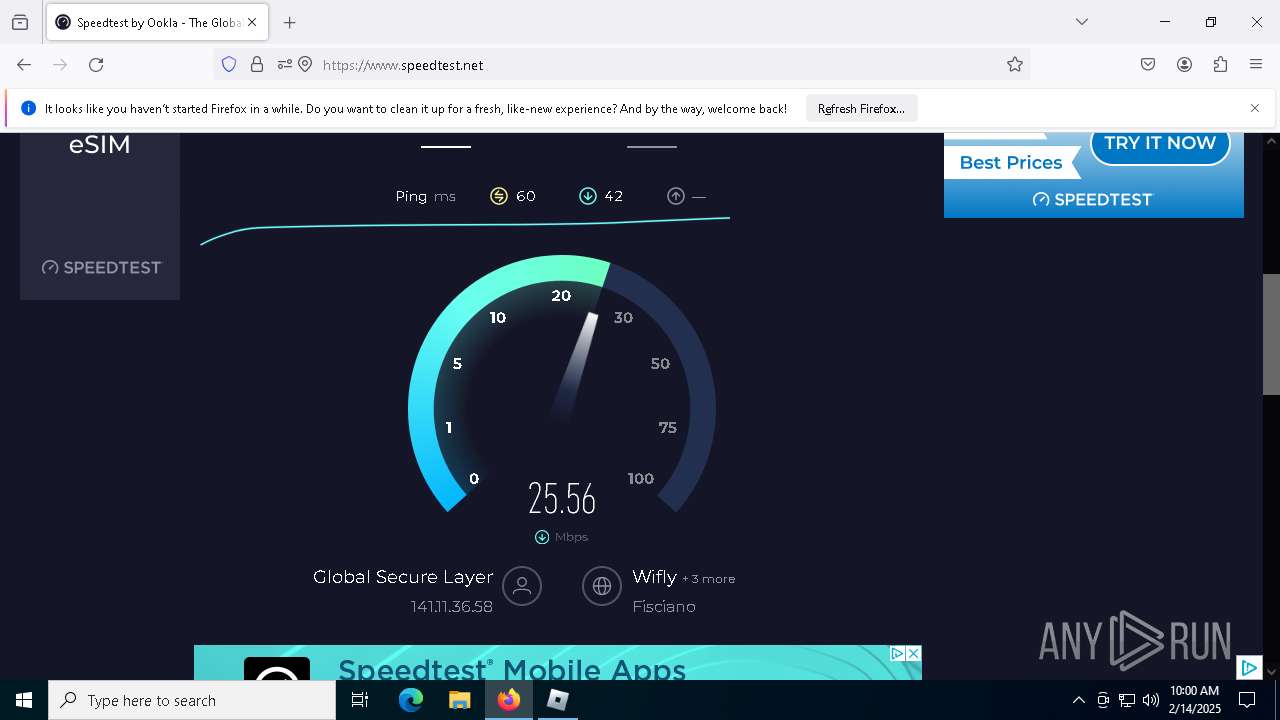Click Global Secure Layer provider name
The image size is (1280, 720).
tap(403, 577)
